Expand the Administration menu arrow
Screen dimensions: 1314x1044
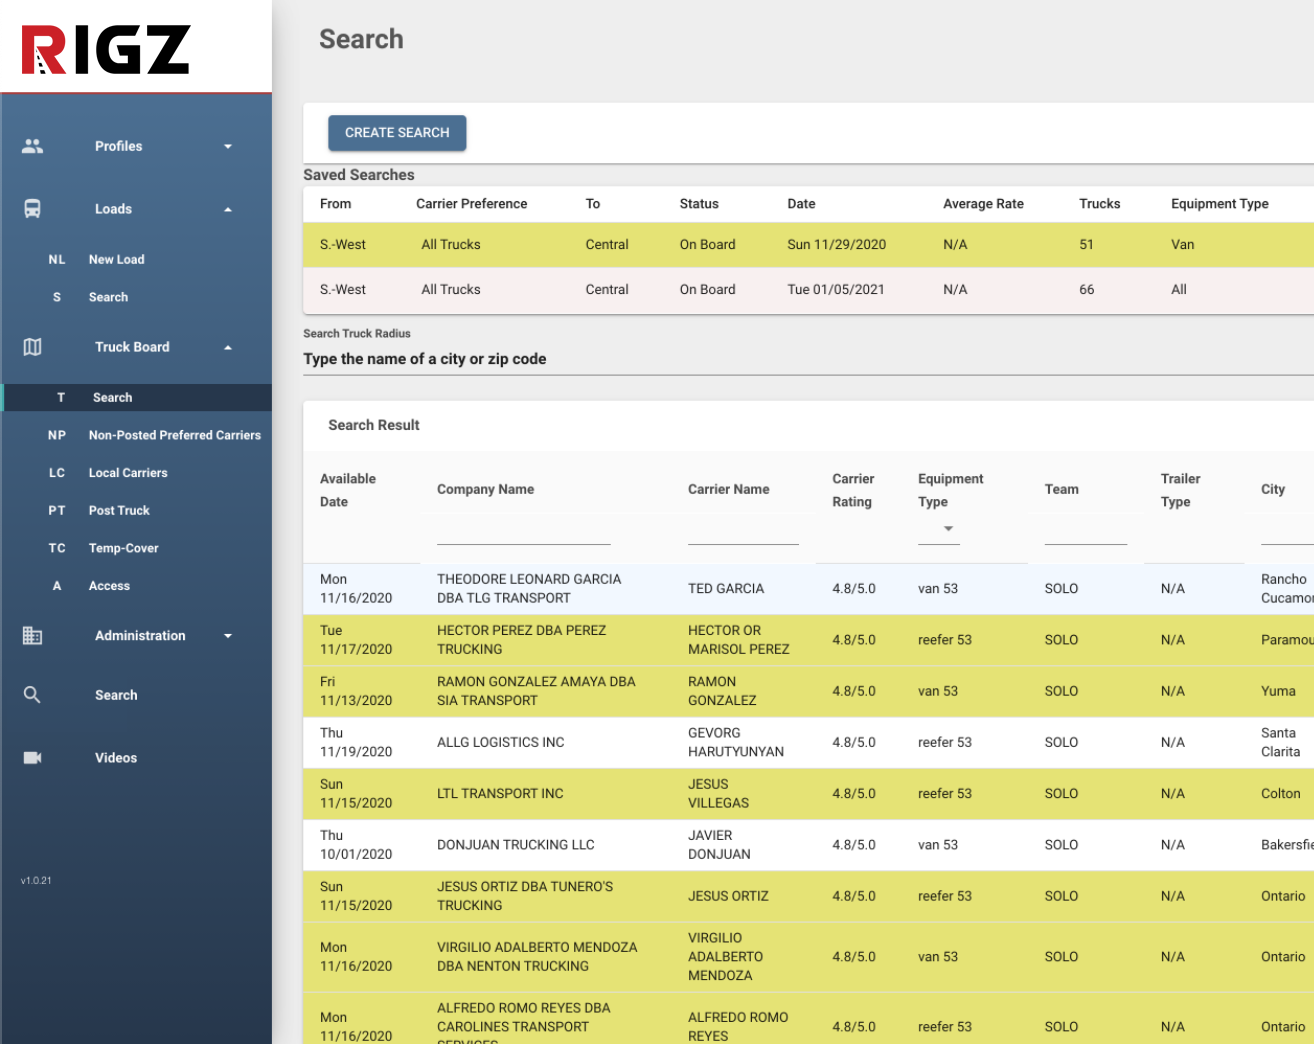(x=228, y=635)
